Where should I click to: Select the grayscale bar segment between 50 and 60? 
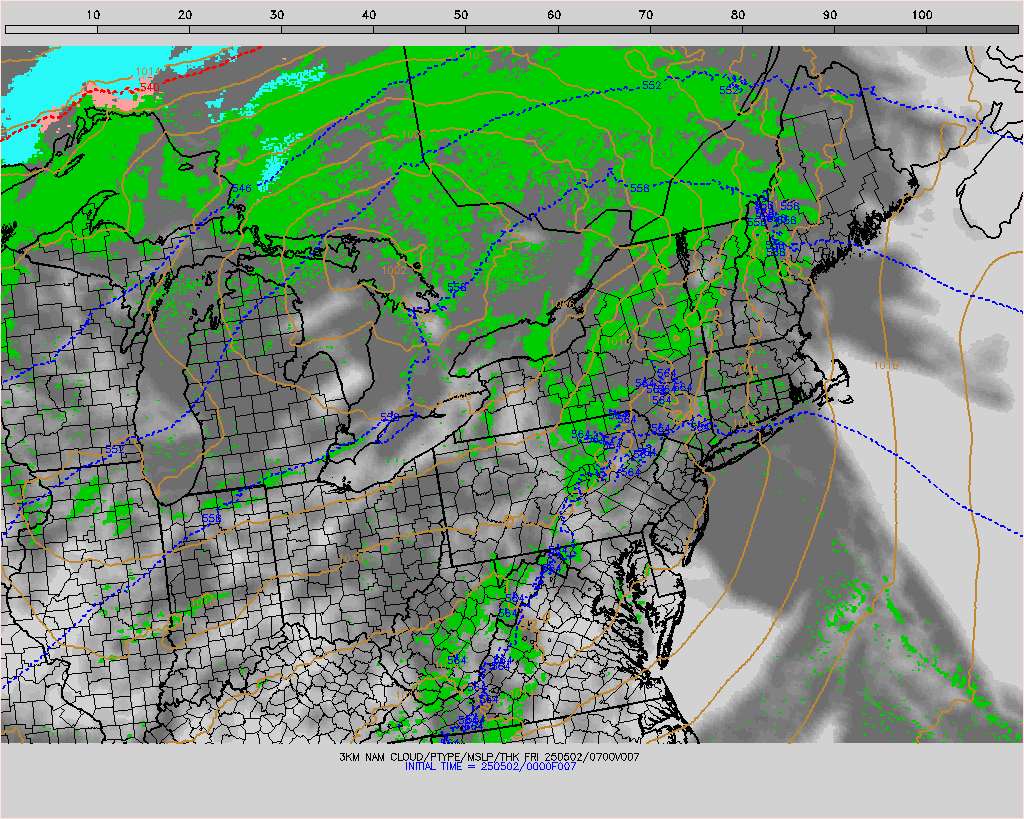click(512, 29)
